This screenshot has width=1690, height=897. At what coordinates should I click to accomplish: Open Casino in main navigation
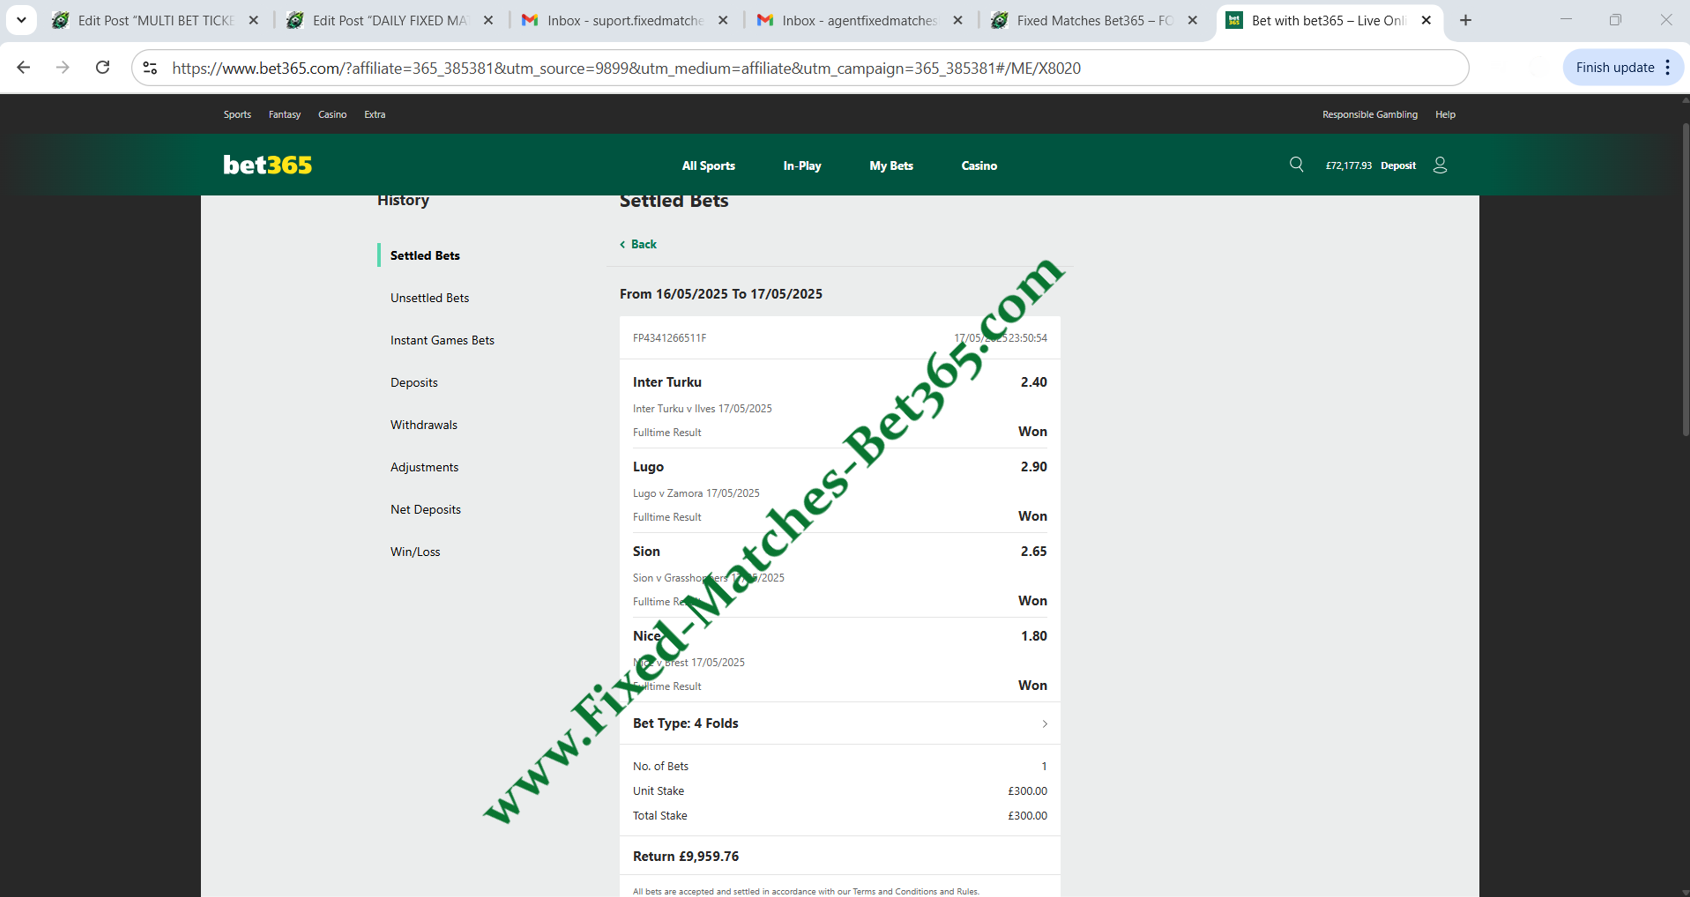click(979, 166)
